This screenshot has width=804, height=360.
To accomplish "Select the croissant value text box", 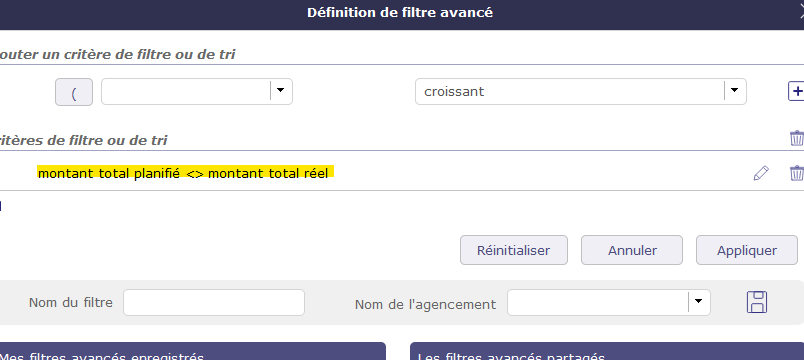I will tap(570, 92).
